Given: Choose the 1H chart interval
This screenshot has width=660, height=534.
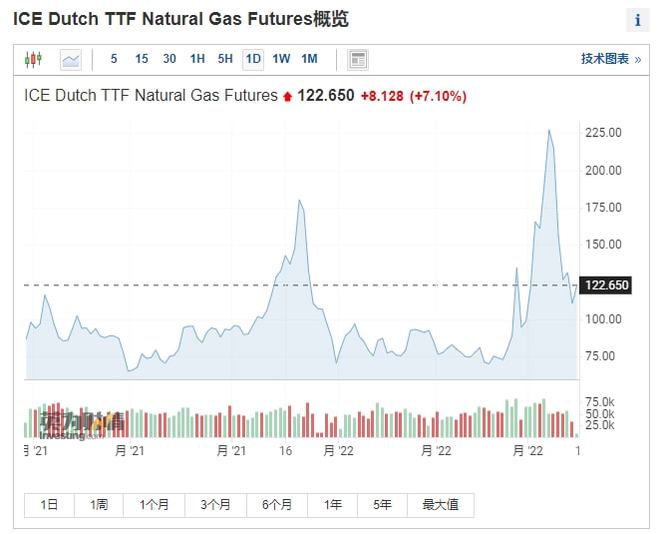Looking at the screenshot, I should tap(197, 59).
